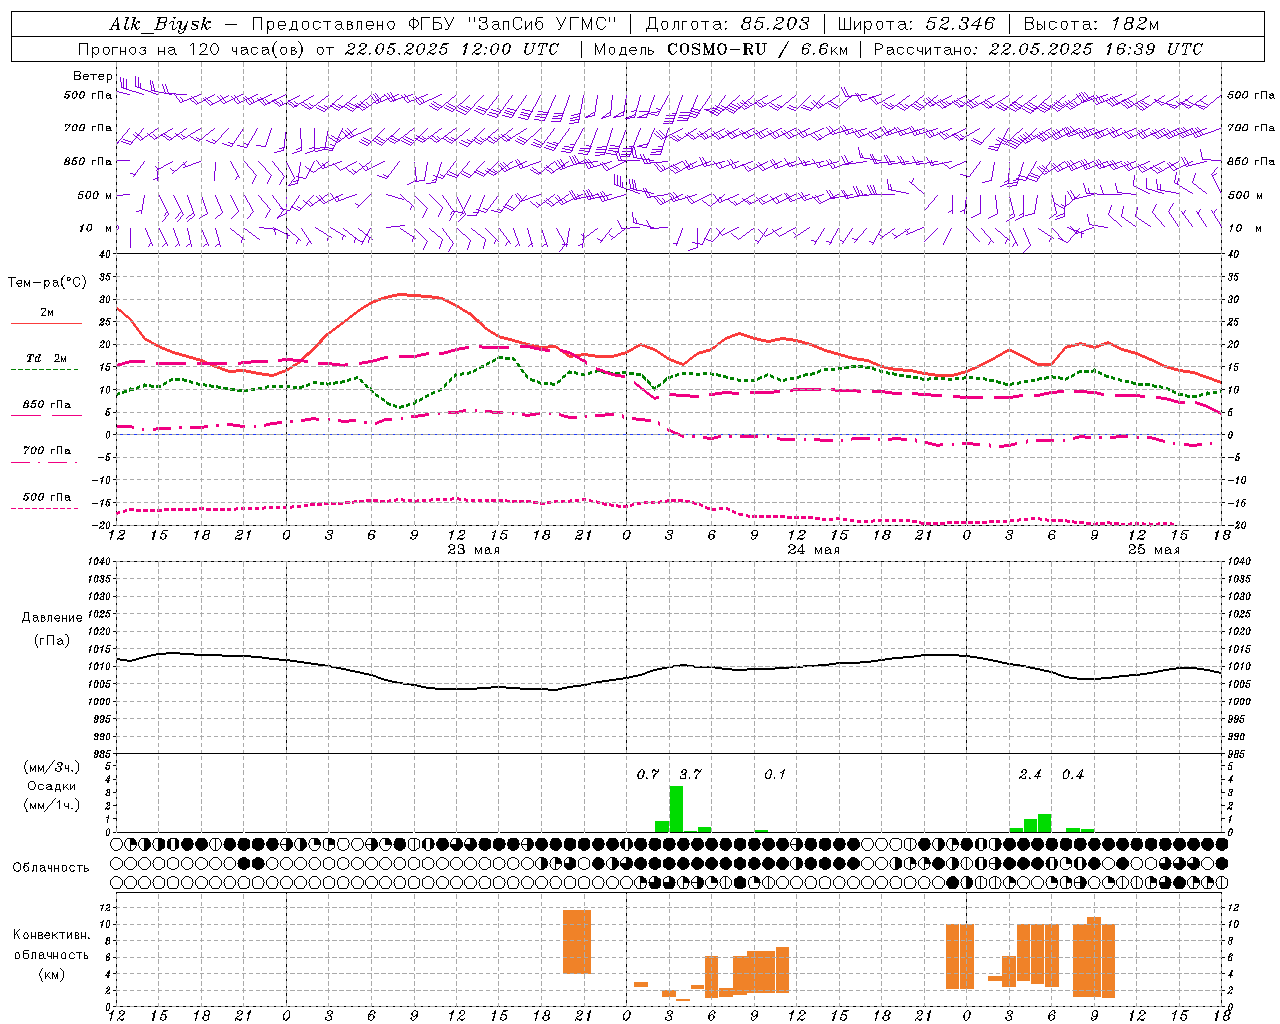The width and height of the screenshot is (1280, 1024).
Task: Click the 24 мая date label
Action: coord(813,549)
